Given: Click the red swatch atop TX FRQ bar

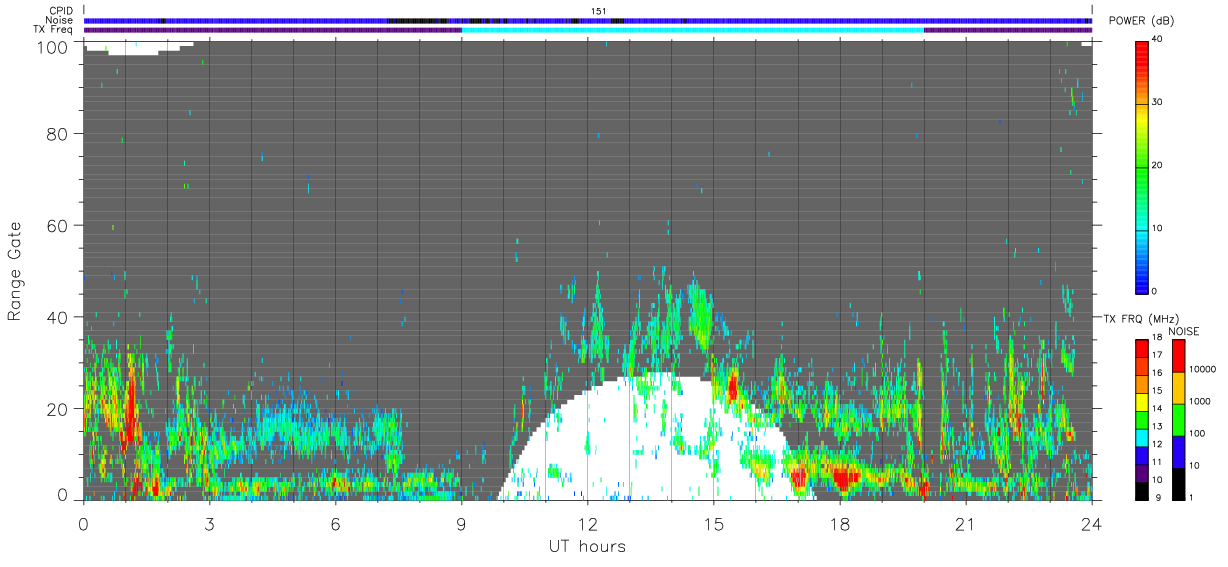Looking at the screenshot, I should click(x=1143, y=348).
